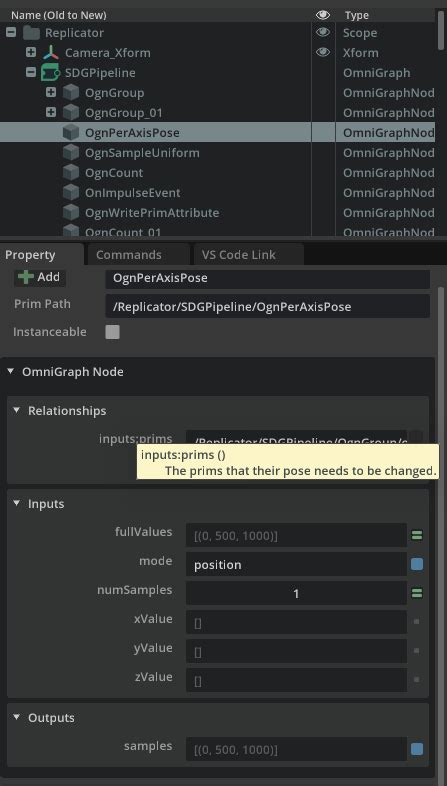The height and width of the screenshot is (786, 447).
Task: Collapse the SDGPipeline tree item
Action: point(31,72)
